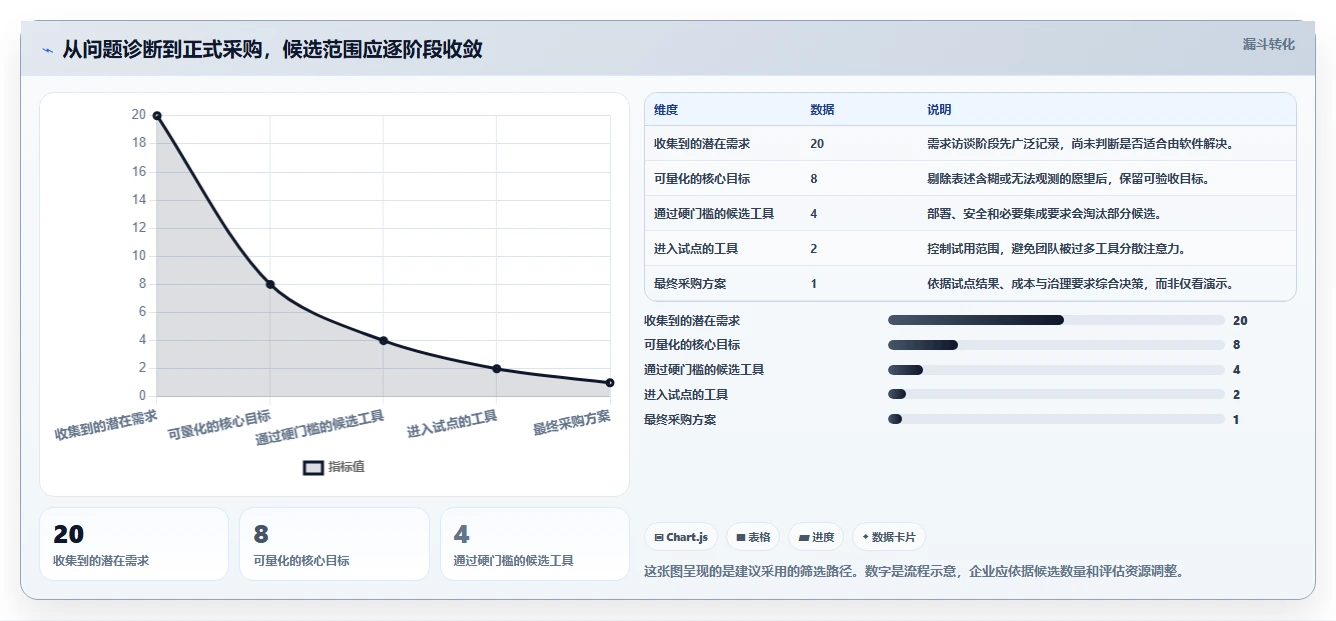Select the table row cell 最终采购方案
The image size is (1336, 621).
pos(690,284)
